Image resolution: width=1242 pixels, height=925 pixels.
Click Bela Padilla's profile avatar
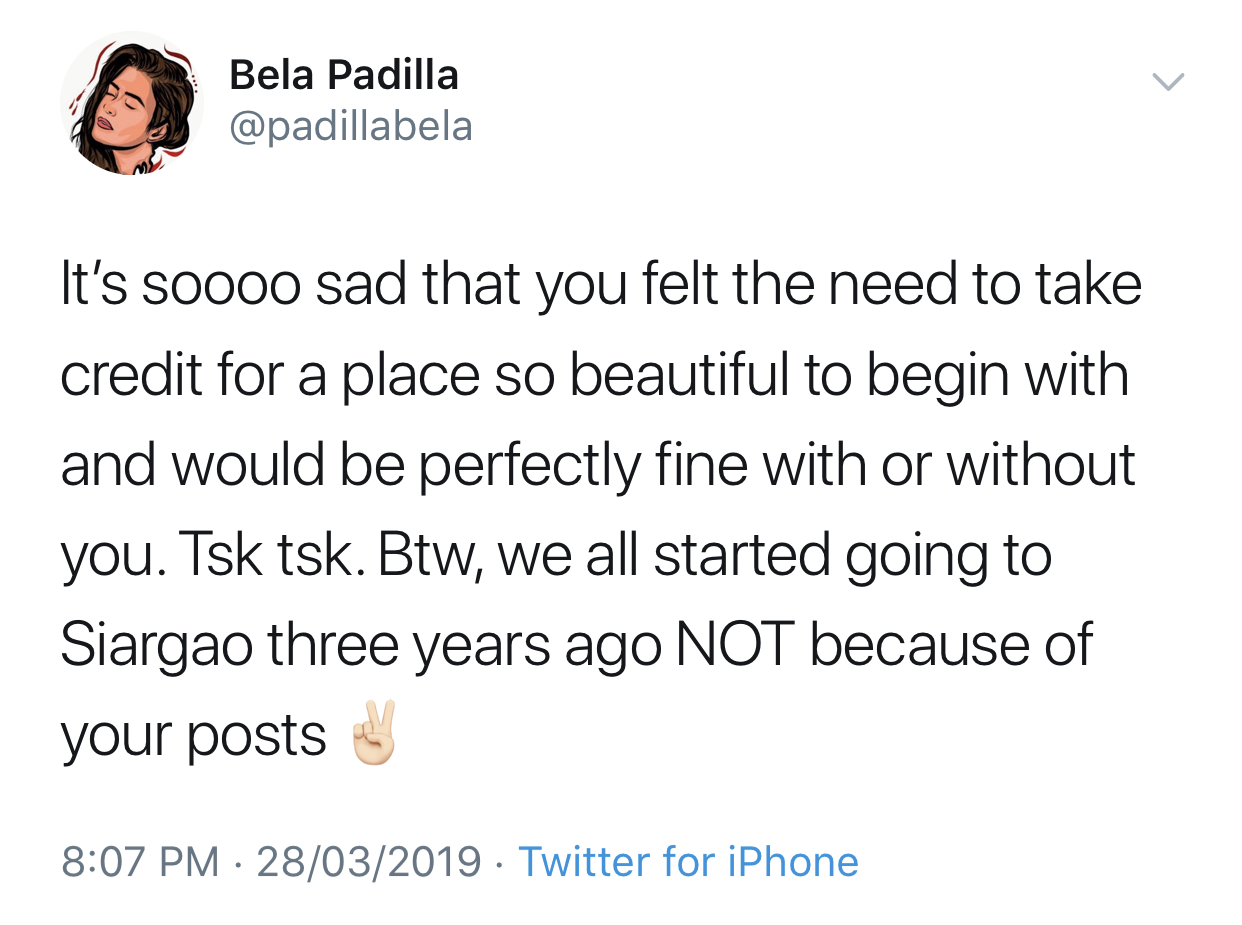[x=131, y=104]
